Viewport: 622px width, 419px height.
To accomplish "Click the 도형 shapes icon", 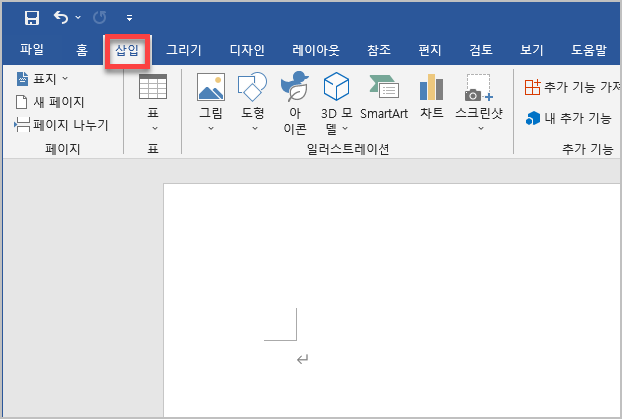I will 252,86.
